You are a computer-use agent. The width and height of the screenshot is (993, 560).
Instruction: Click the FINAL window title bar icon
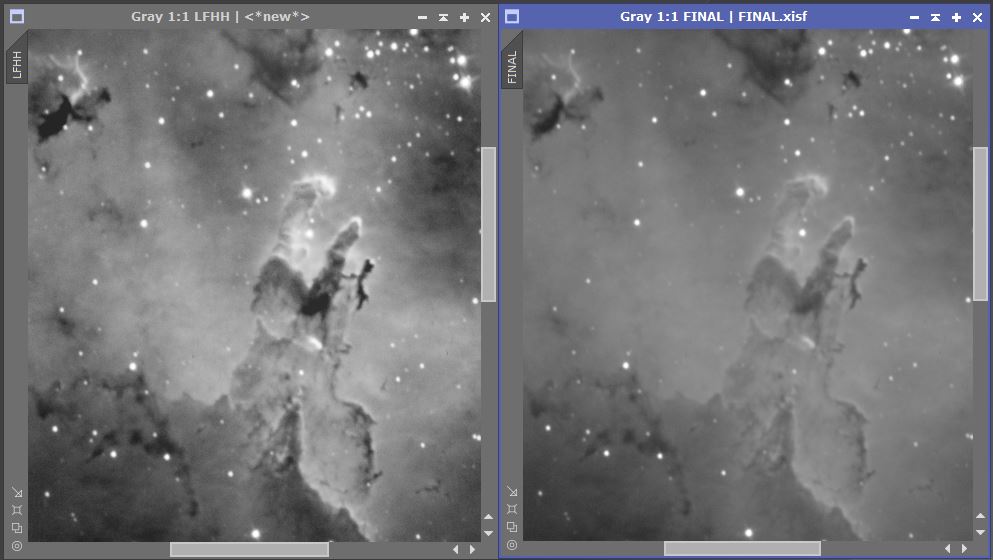coord(512,17)
